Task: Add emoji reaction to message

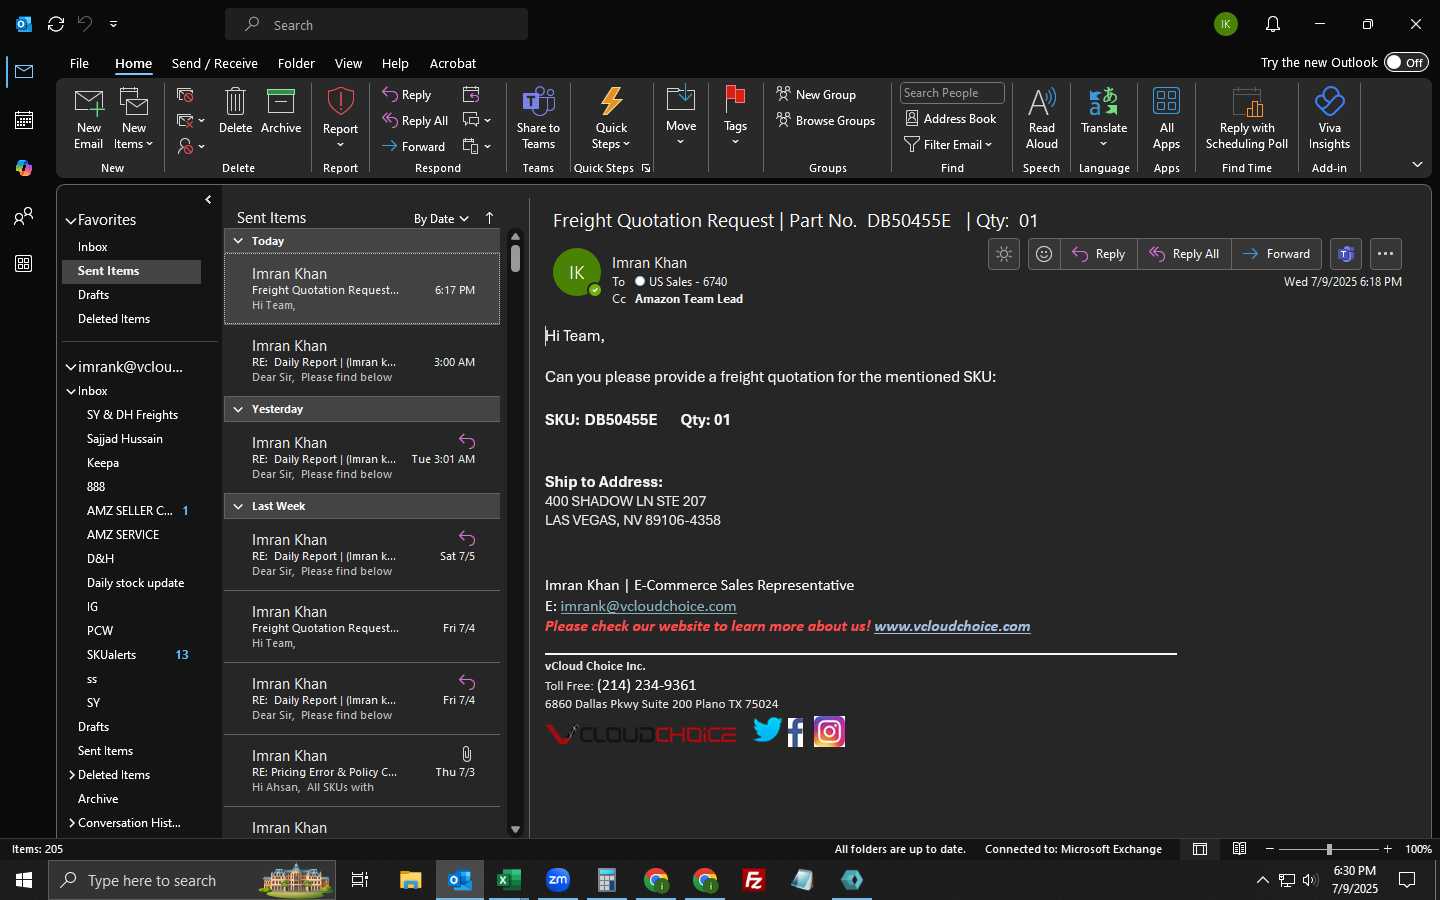Action: 1044,254
